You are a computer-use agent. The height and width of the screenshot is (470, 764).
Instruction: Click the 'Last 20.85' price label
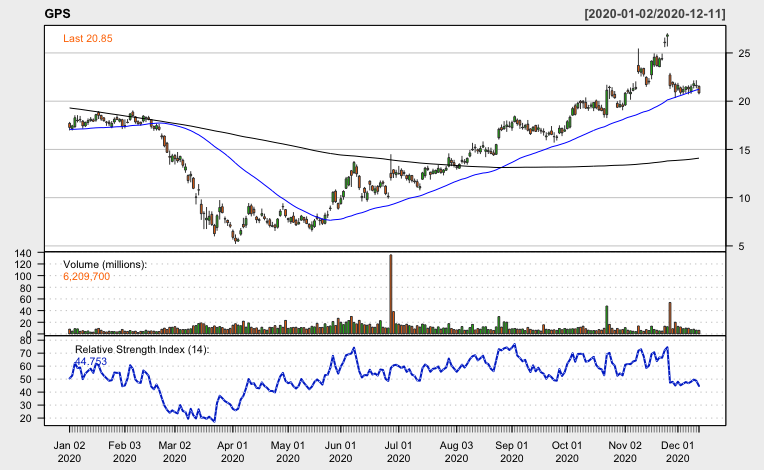point(88,38)
